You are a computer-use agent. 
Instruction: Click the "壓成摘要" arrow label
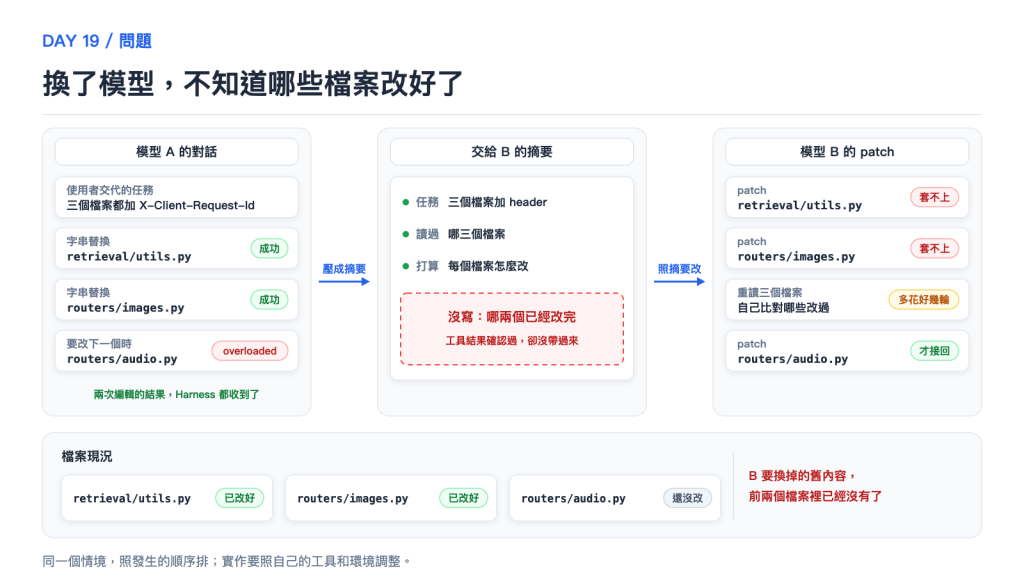coord(344,268)
